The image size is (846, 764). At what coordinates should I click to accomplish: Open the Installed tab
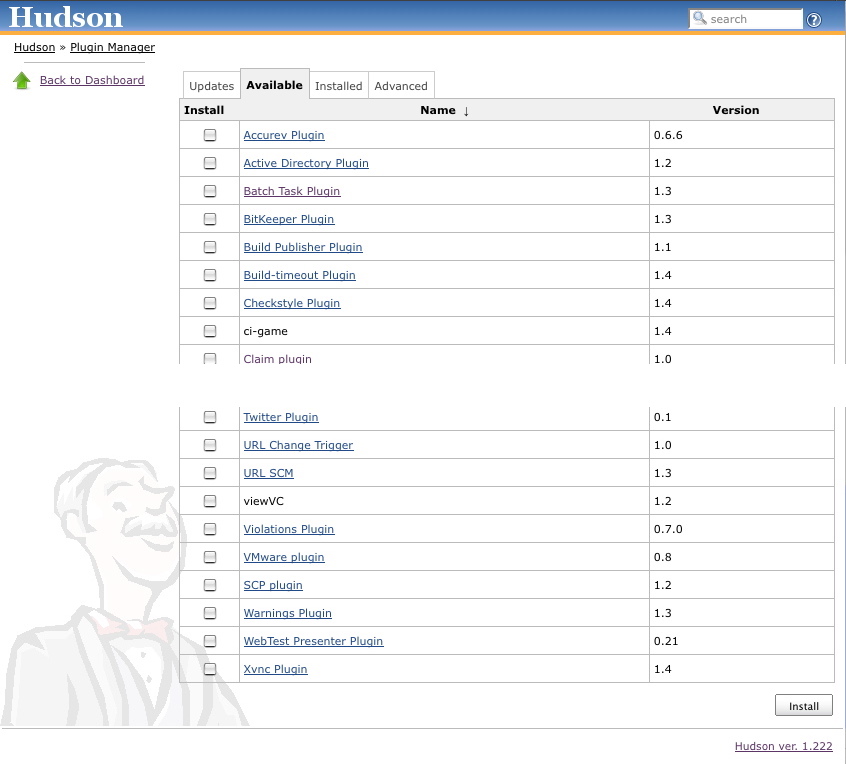pos(339,86)
